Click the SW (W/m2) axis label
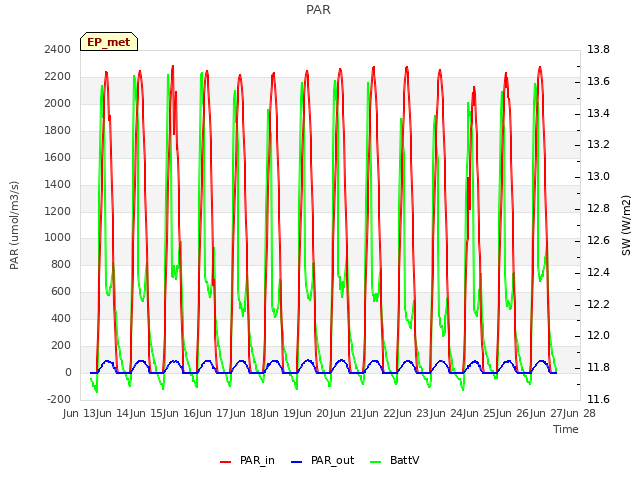The width and height of the screenshot is (640, 480). coord(626,225)
